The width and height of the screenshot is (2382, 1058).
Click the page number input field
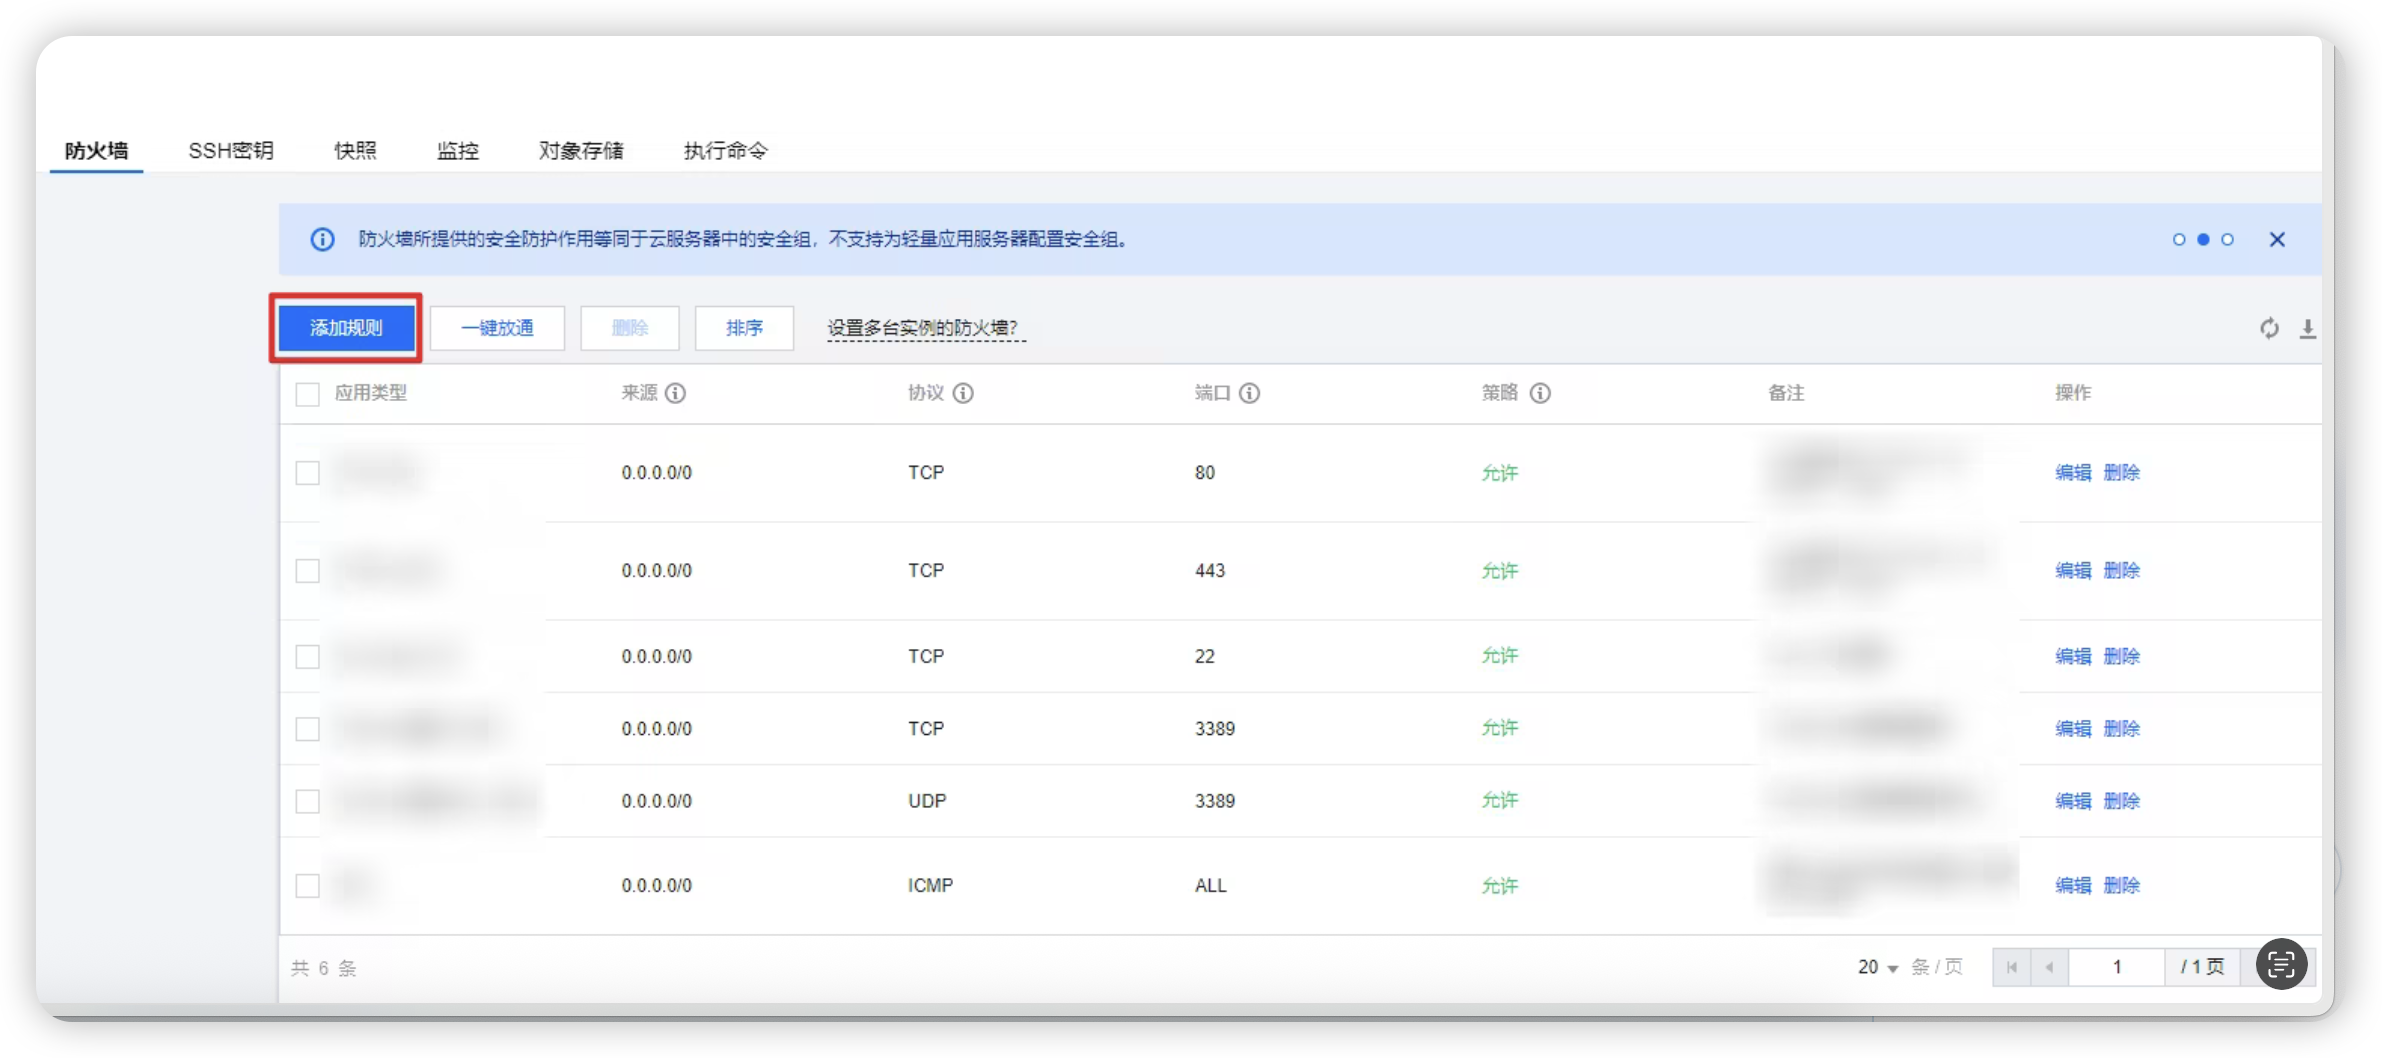(2116, 967)
